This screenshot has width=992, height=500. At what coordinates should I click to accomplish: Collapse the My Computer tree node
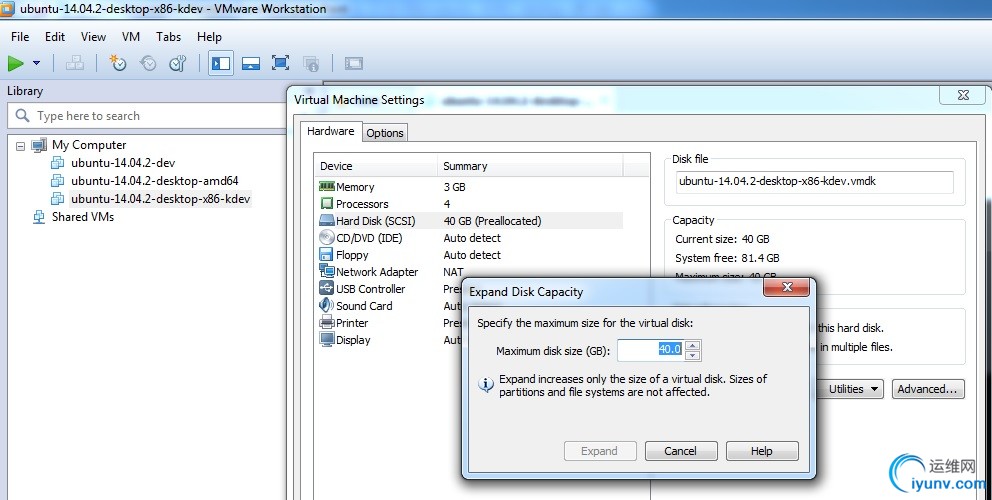(20, 146)
